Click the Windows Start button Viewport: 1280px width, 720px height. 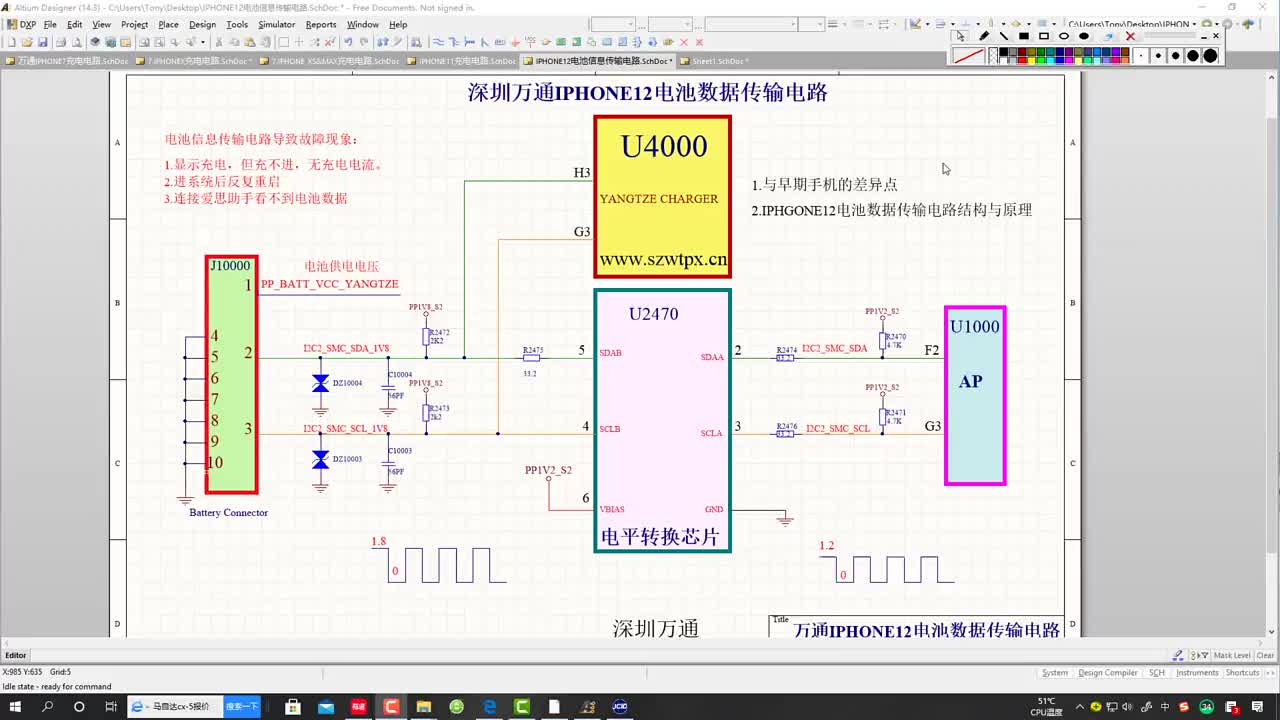15,706
